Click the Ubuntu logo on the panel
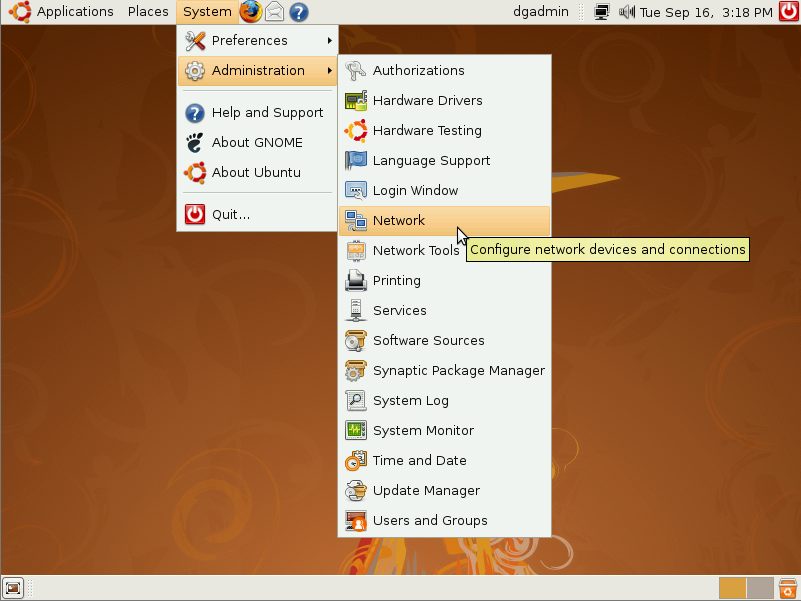 click(20, 12)
